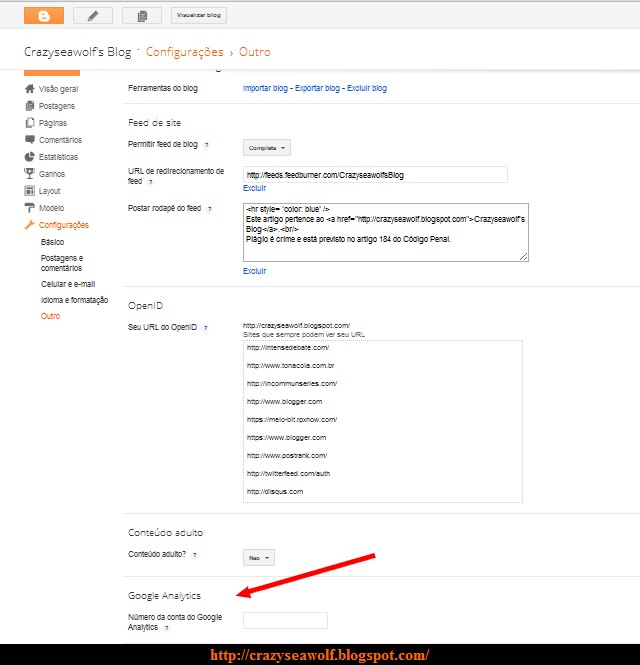Click the Ganhos trophy icon
Viewport: 640px width, 665px height.
30,173
